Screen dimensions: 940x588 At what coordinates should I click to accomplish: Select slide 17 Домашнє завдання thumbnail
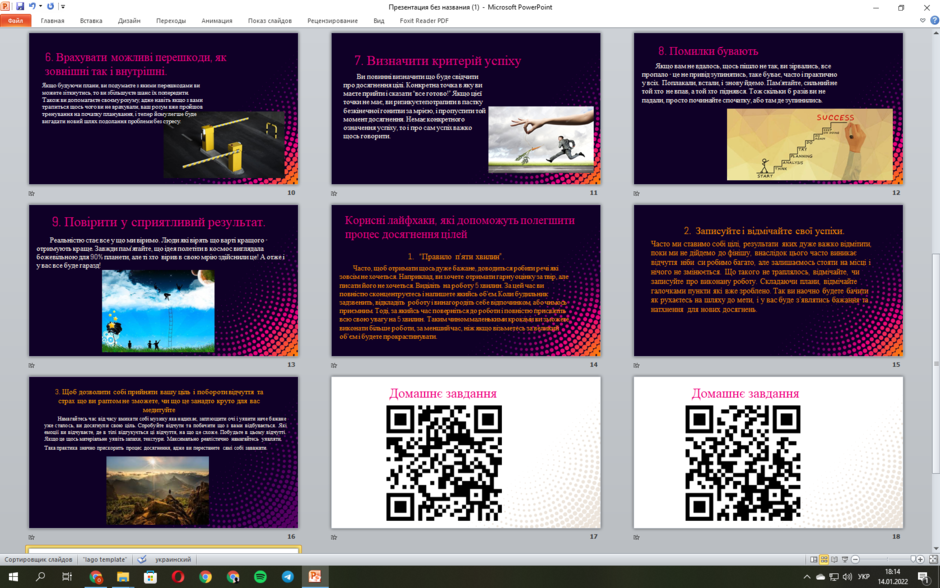tap(466, 453)
